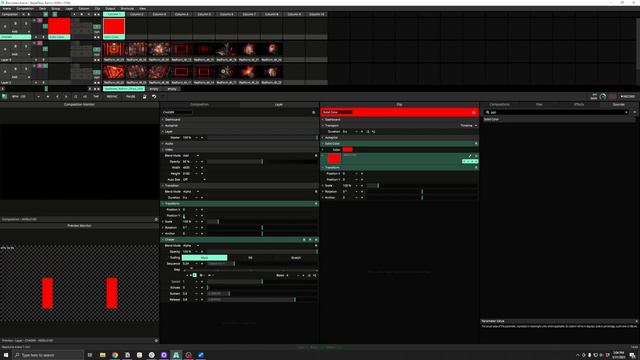Open the notification center icon on the taskbar
The height and width of the screenshot is (360, 640).
(632, 356)
